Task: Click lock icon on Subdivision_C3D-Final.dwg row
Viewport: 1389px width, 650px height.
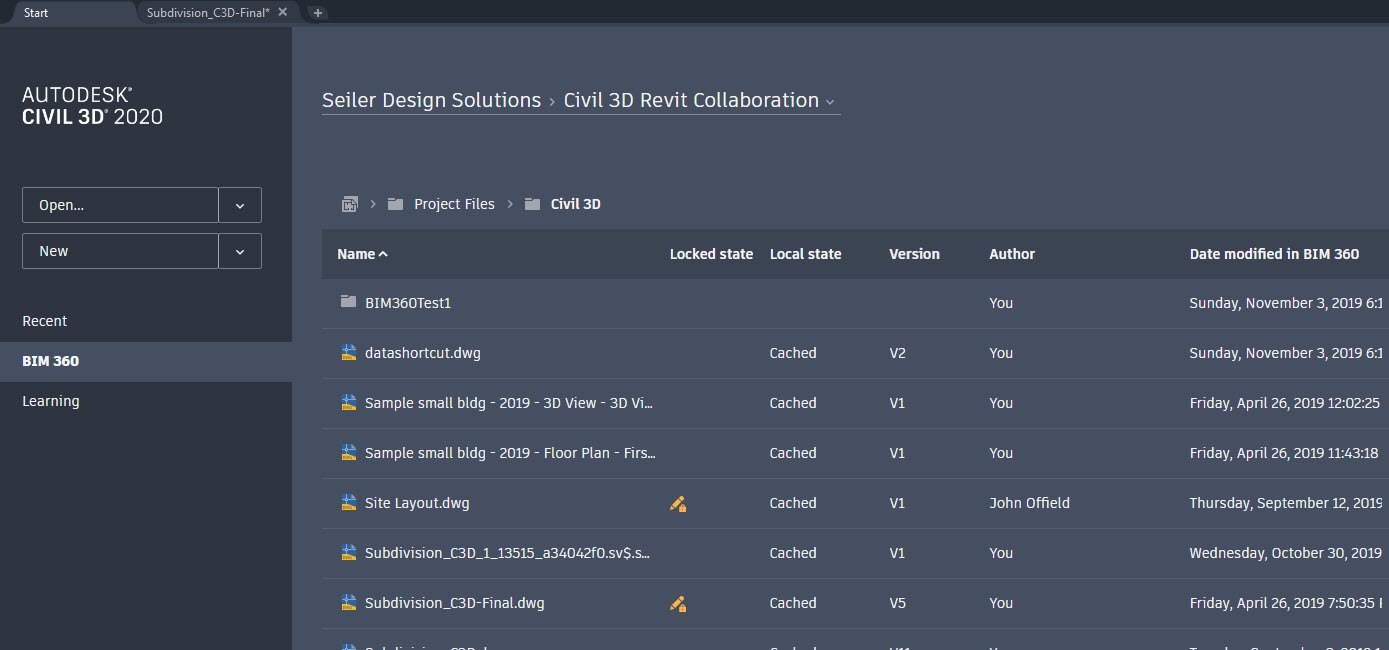Action: [678, 604]
